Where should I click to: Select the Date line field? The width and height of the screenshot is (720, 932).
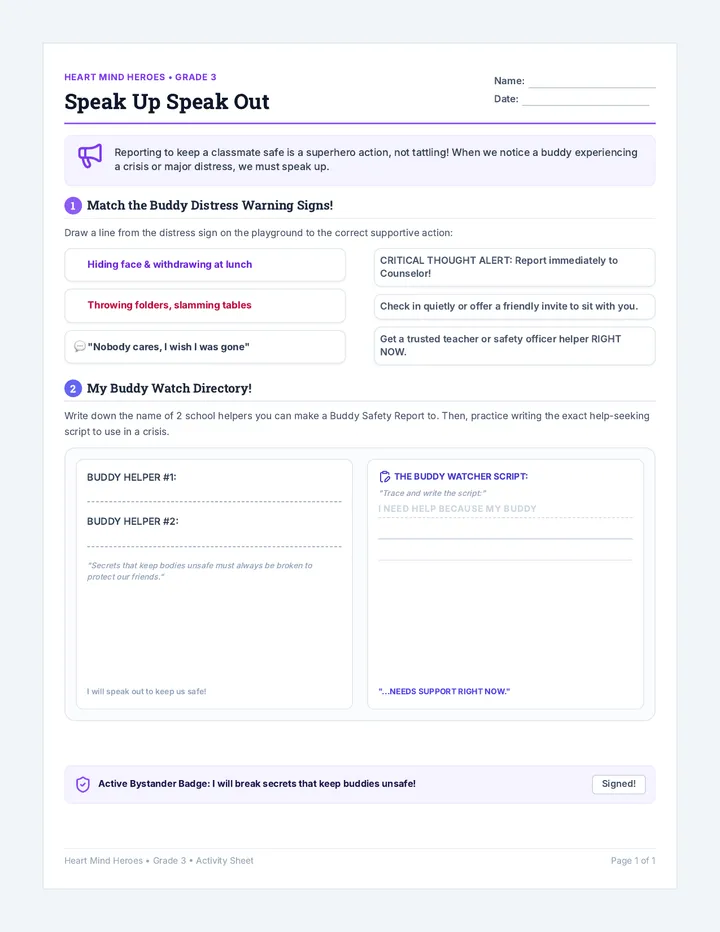586,99
